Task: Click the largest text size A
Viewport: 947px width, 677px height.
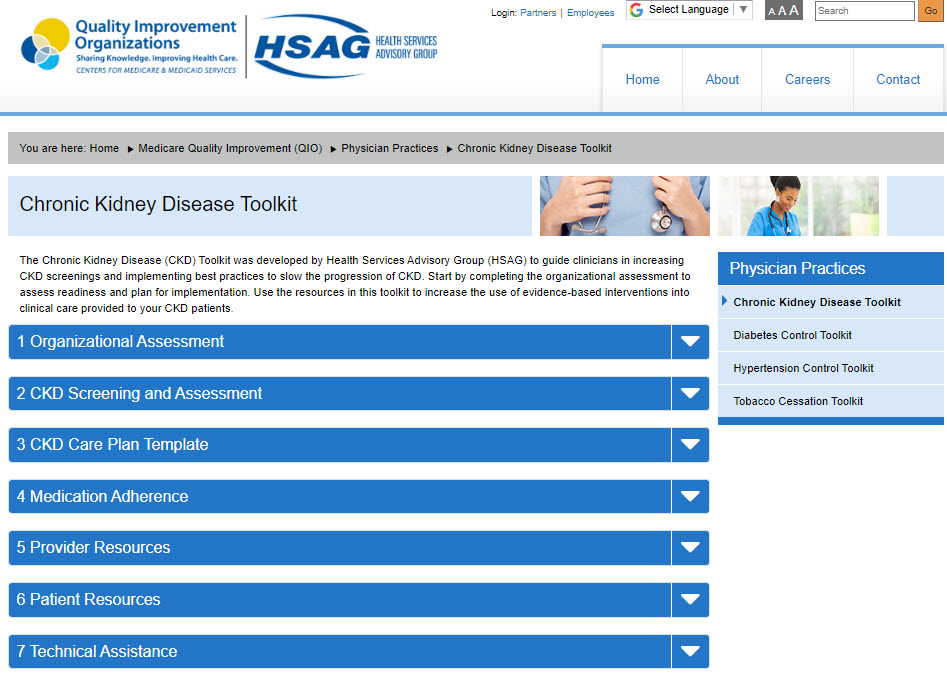Action: (x=794, y=11)
